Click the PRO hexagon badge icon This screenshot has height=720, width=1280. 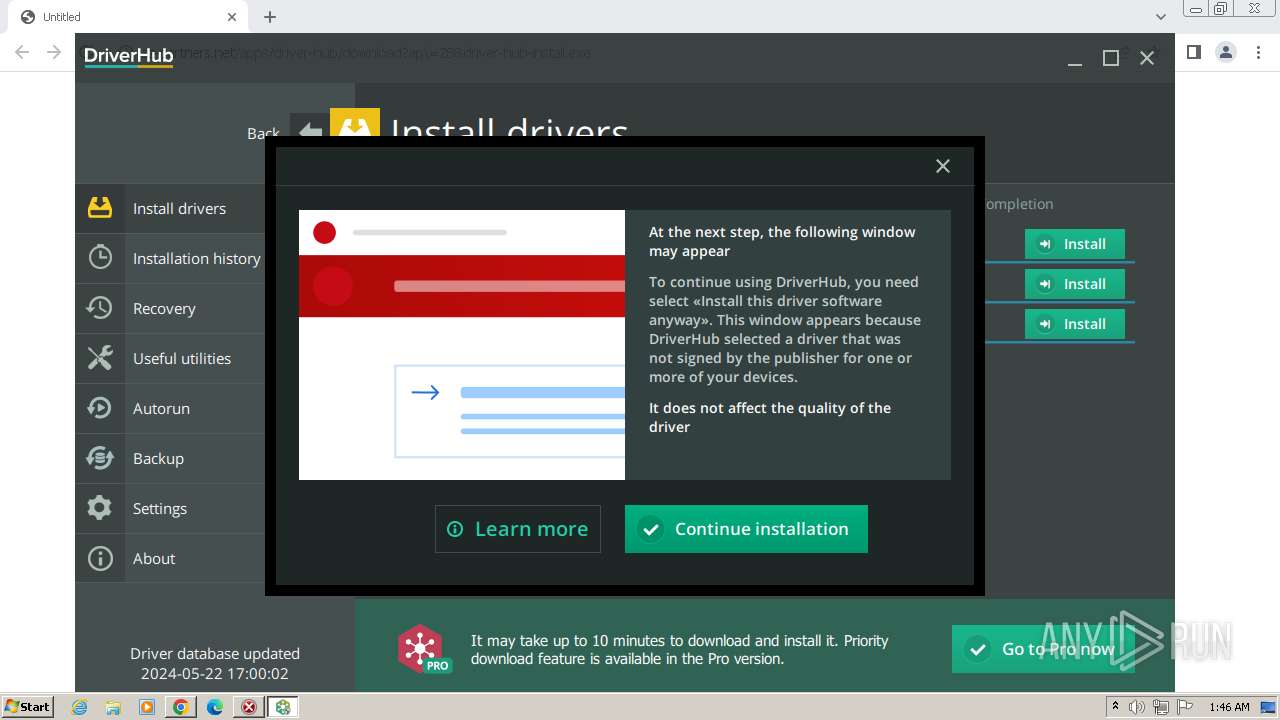pyautogui.click(x=423, y=648)
